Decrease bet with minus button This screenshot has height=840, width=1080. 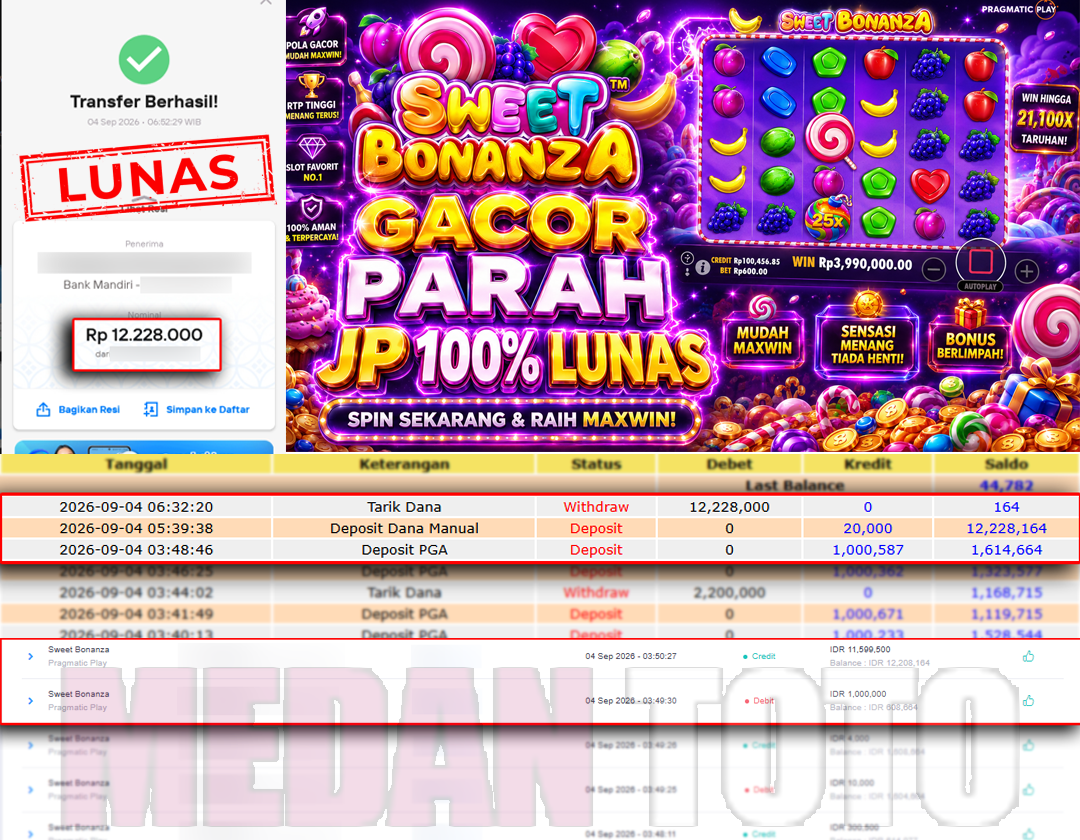[x=934, y=270]
